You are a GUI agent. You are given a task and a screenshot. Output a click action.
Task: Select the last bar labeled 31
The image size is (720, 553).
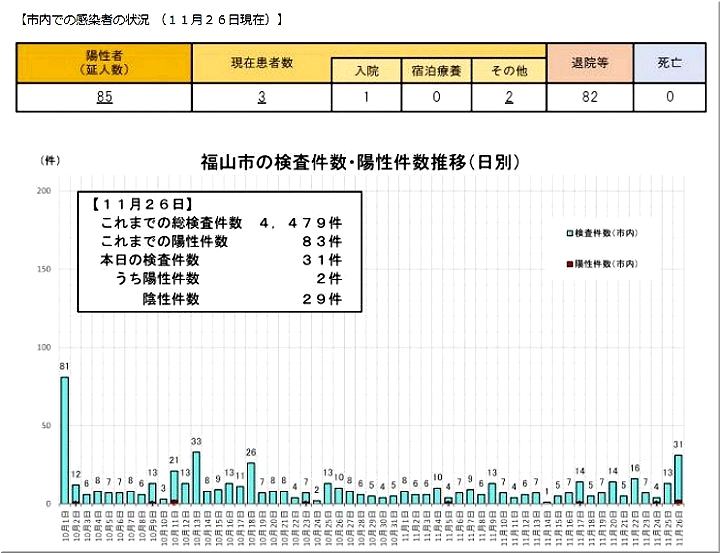[678, 479]
